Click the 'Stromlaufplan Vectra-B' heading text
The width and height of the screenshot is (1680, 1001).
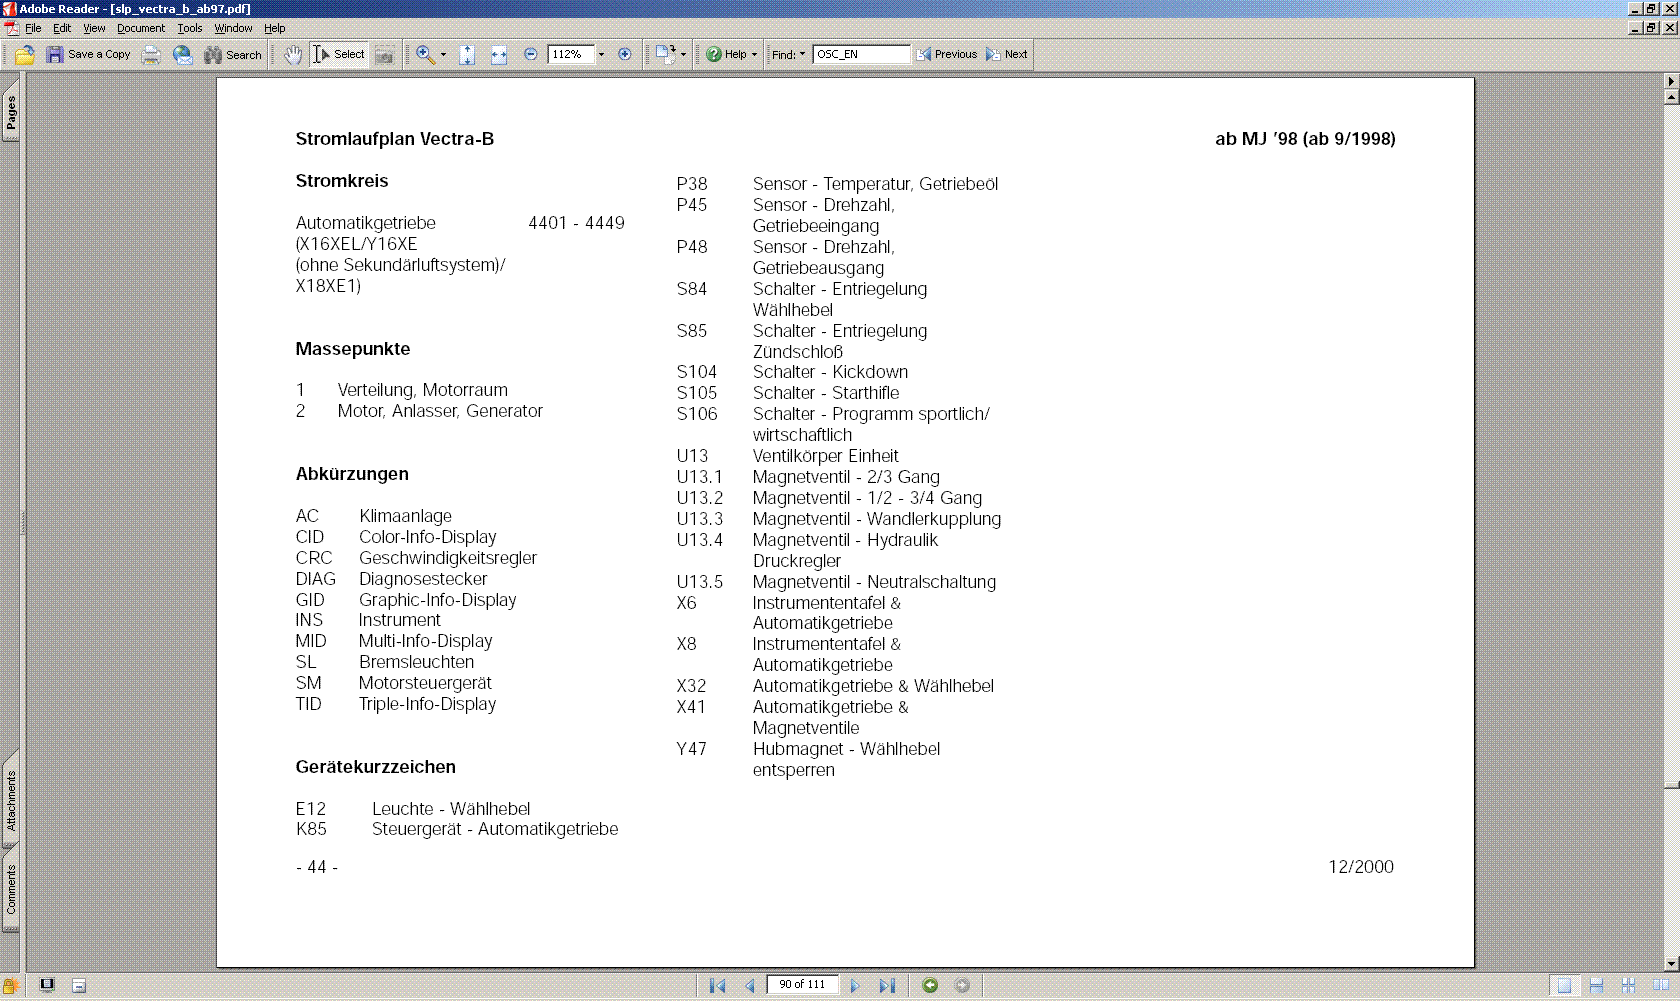395,139
